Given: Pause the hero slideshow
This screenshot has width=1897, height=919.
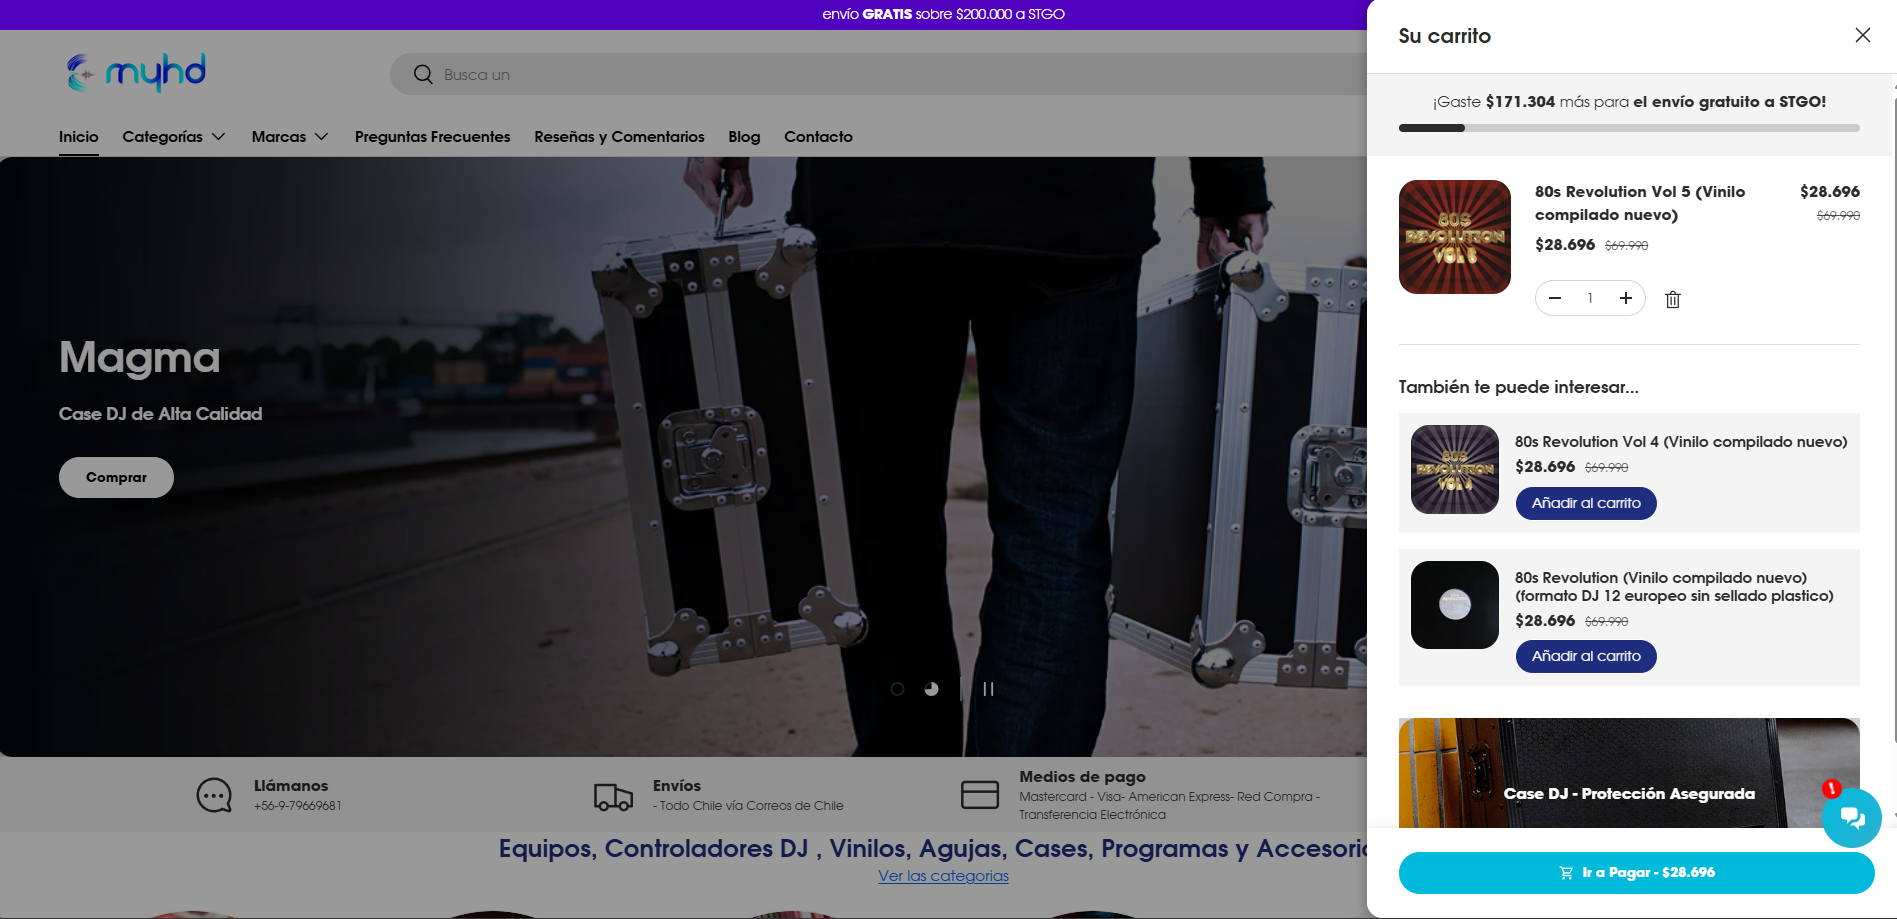Looking at the screenshot, I should pos(988,689).
